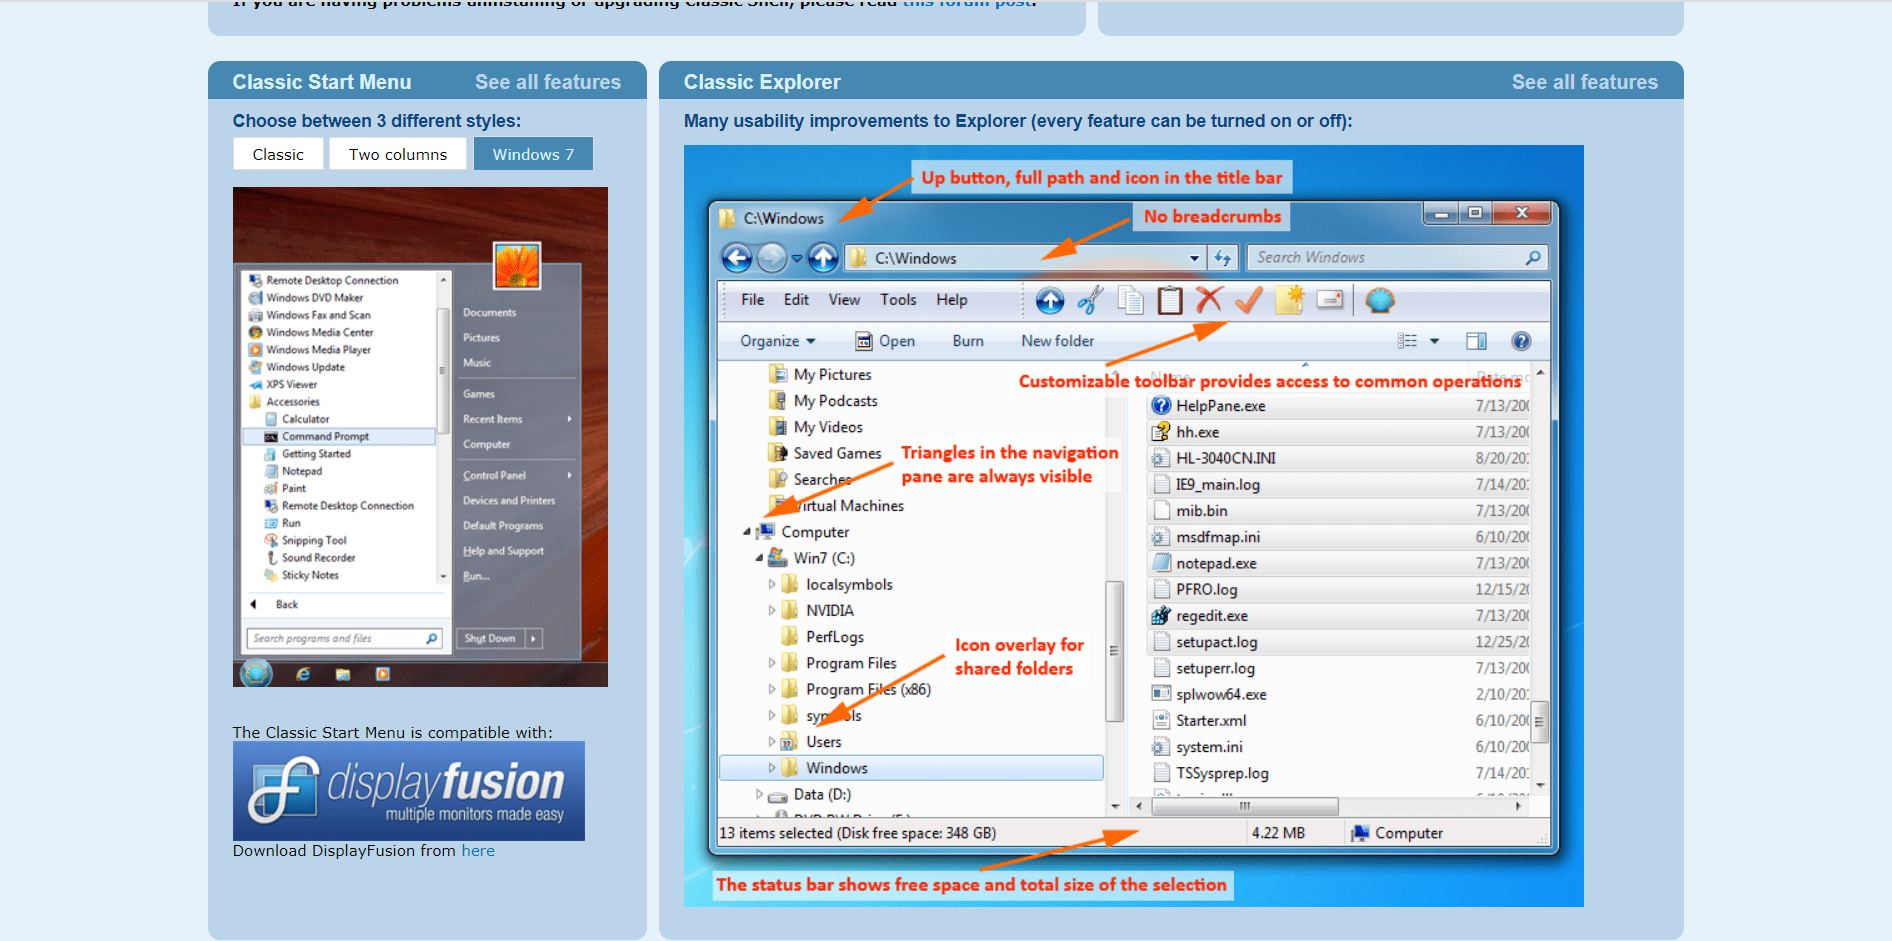1892x941 pixels.
Task: Open the Edit menu
Action: (796, 299)
